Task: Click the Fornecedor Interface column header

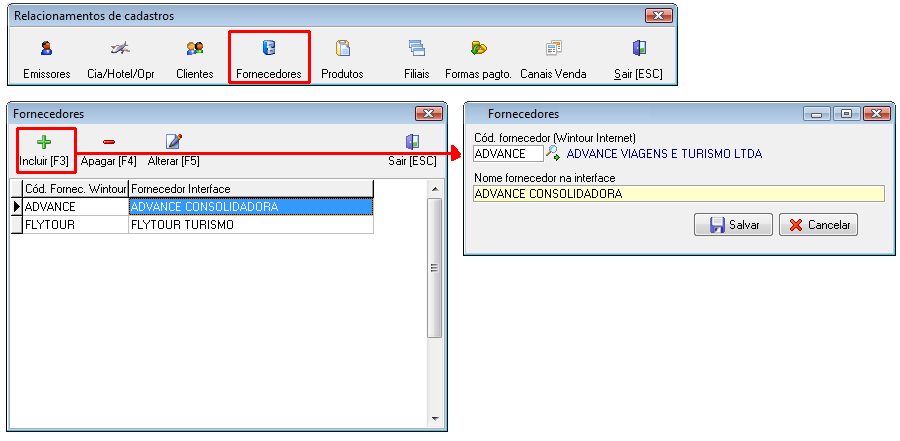Action: (251, 188)
